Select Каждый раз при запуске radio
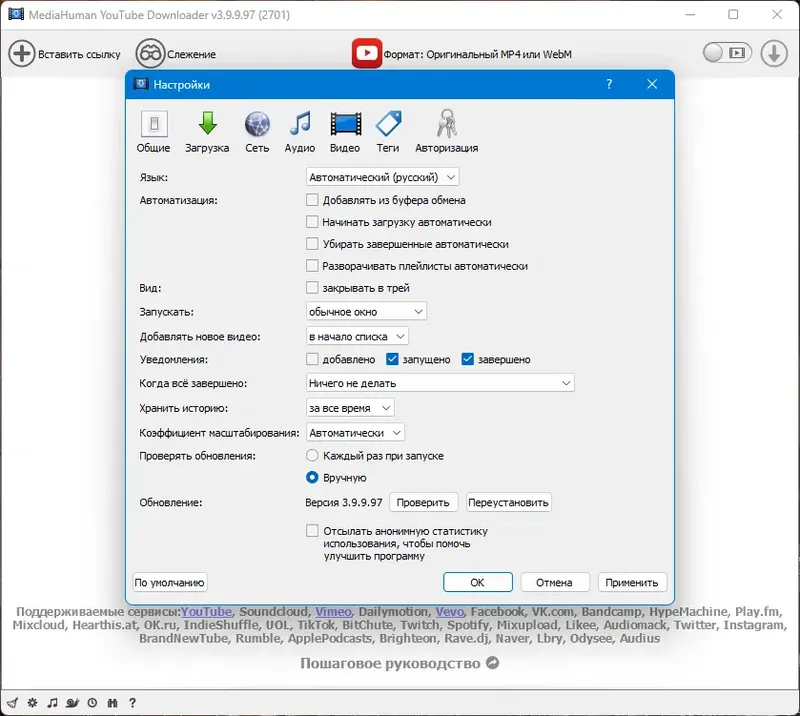This screenshot has height=716, width=800. 312,455
